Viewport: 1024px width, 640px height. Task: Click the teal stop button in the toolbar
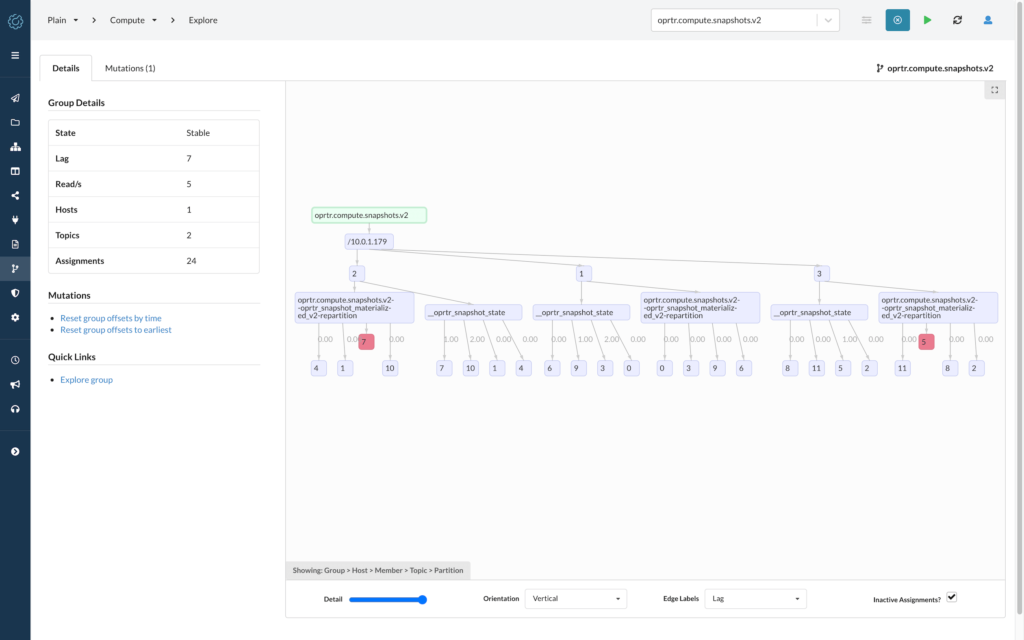897,19
